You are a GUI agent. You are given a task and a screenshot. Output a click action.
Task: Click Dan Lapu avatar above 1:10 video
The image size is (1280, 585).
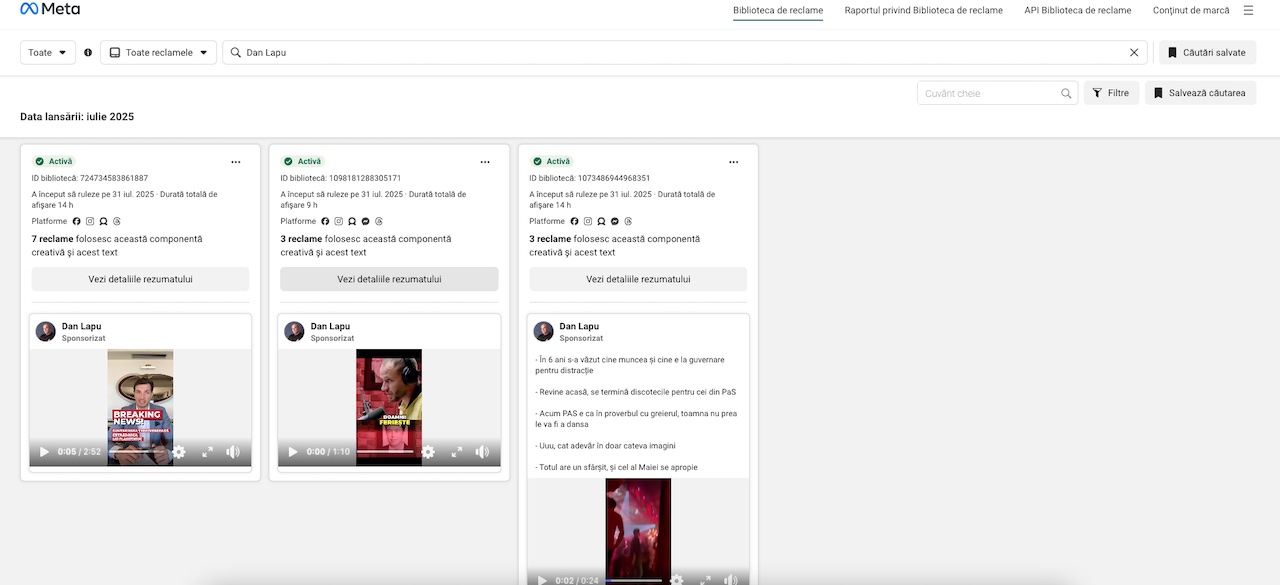click(x=294, y=332)
